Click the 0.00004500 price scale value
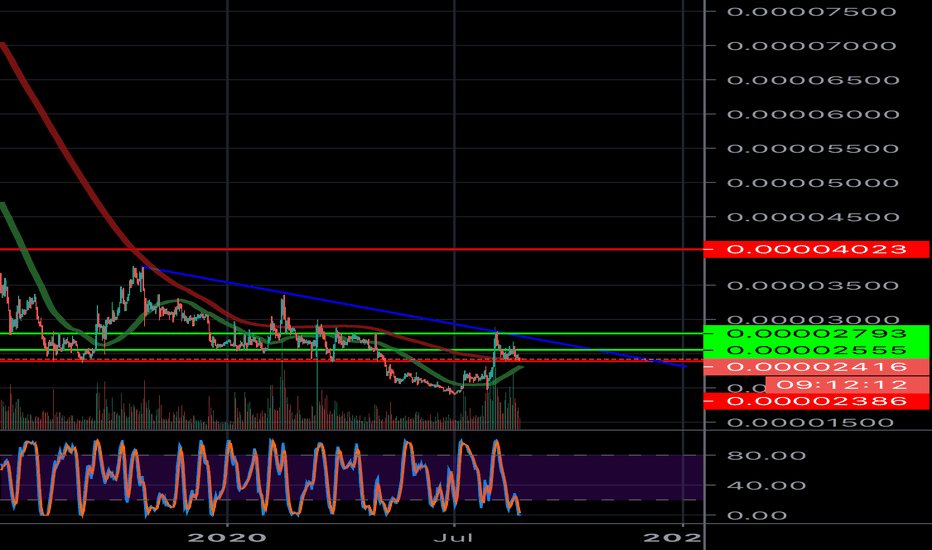This screenshot has width=932, height=550. click(813, 217)
